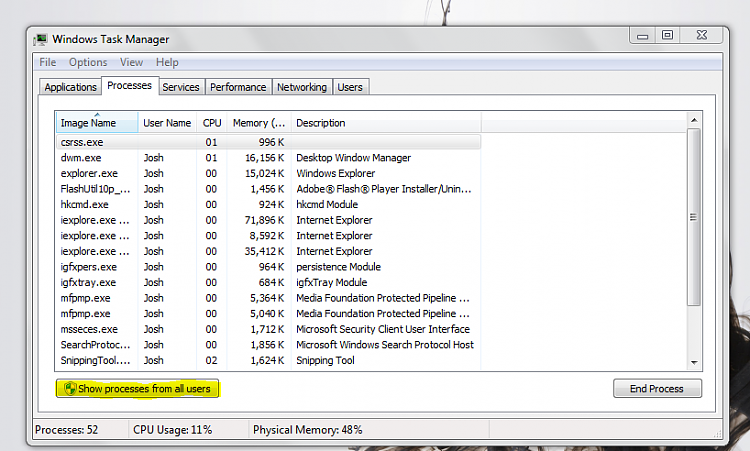Select the Processes tab
750x451 pixels.
129,86
